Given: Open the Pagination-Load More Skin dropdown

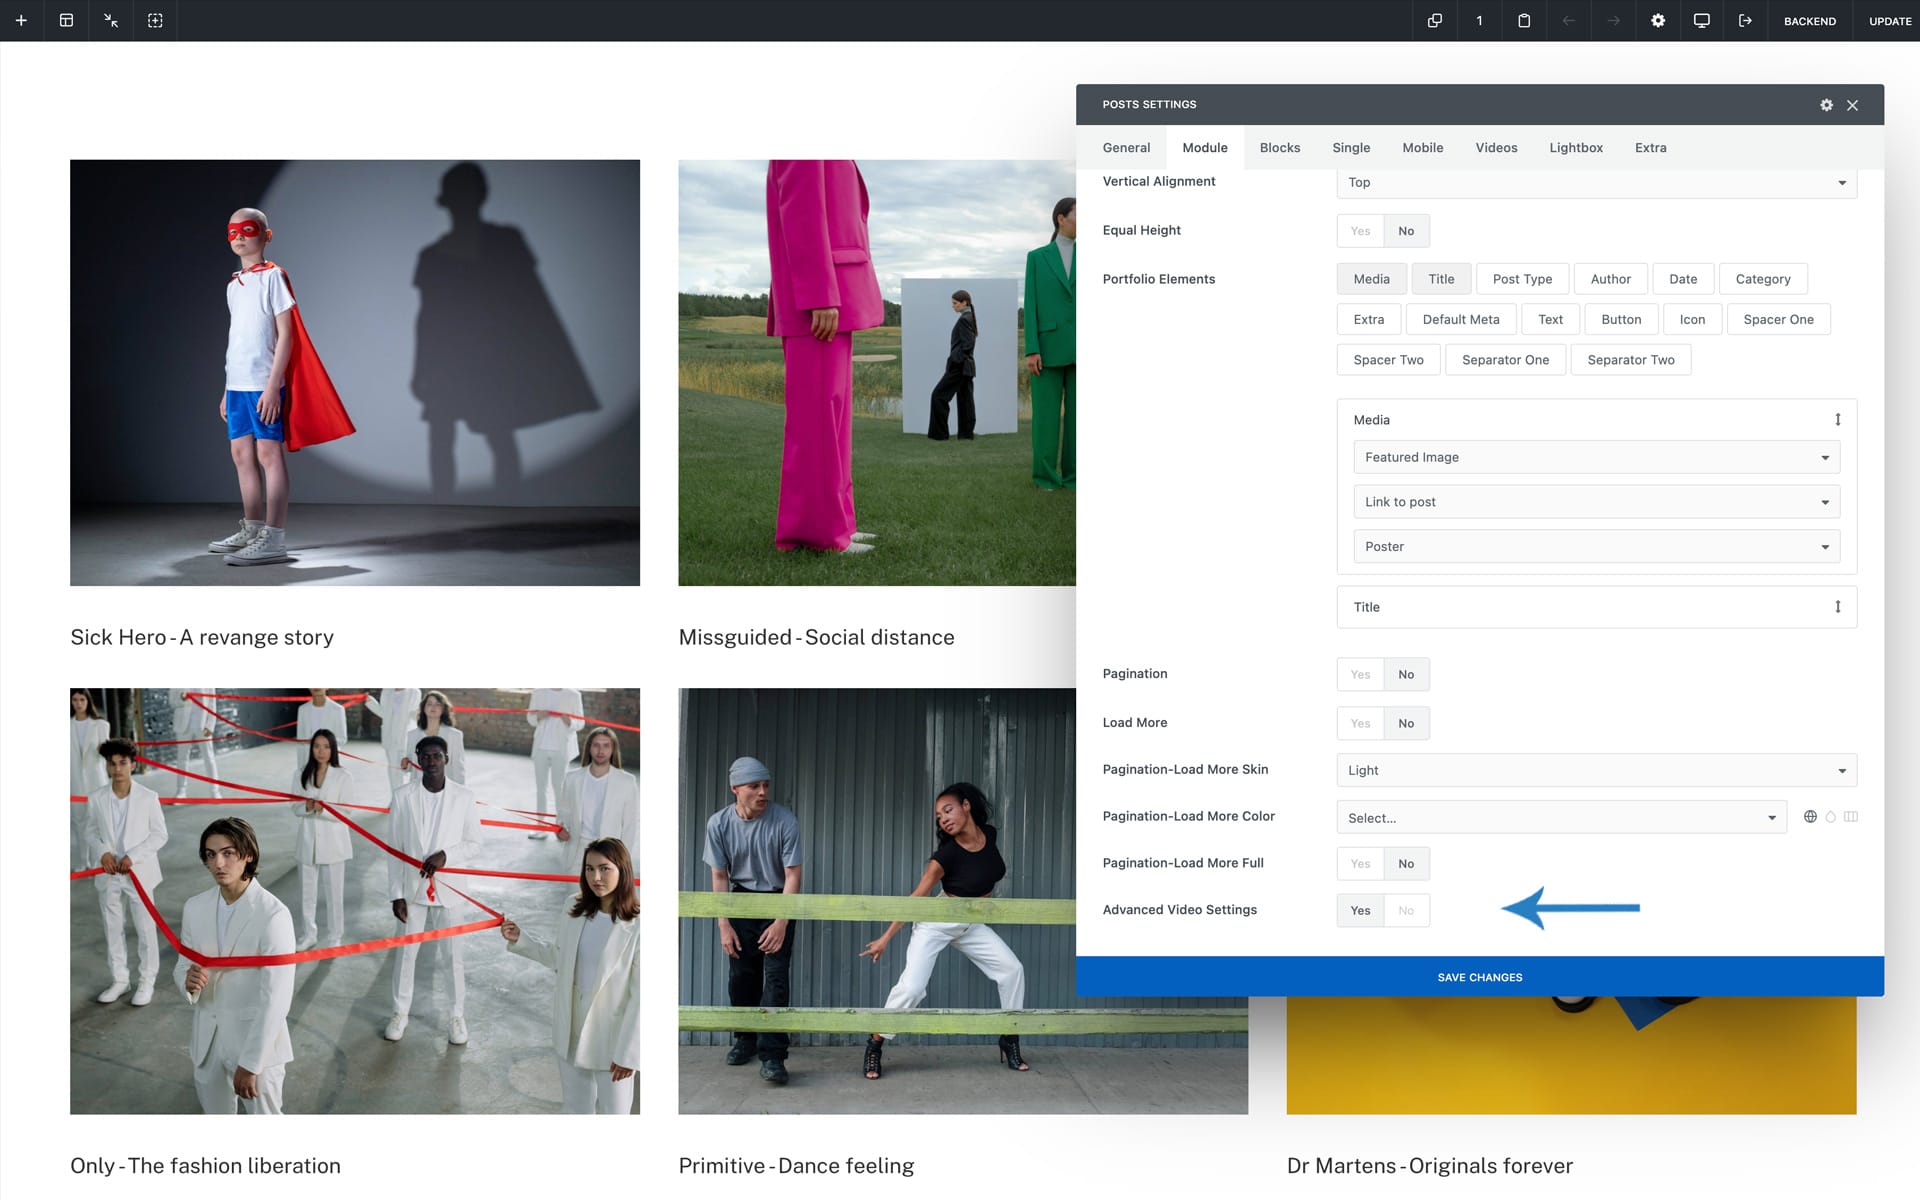Looking at the screenshot, I should tap(1596, 770).
